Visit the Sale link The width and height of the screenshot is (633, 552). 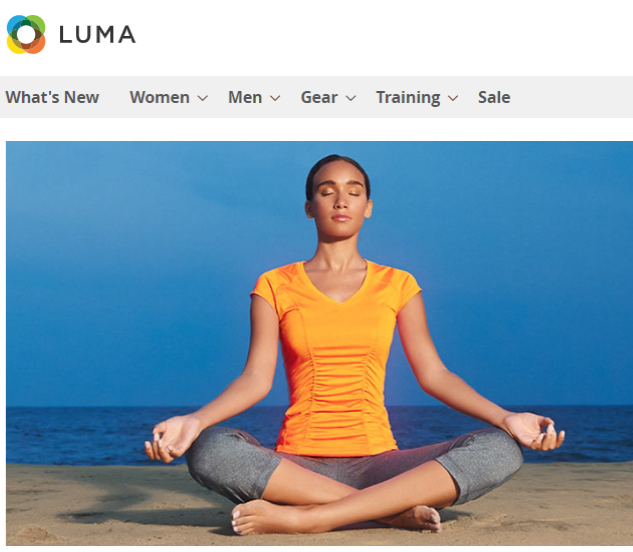[494, 97]
